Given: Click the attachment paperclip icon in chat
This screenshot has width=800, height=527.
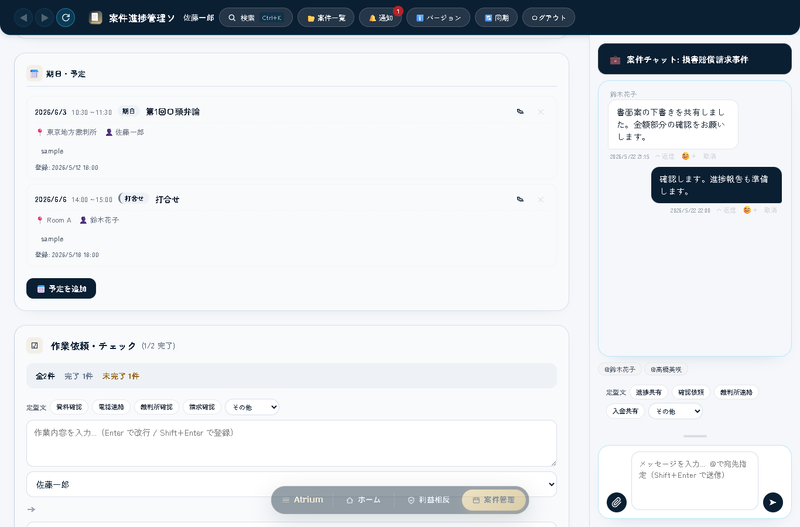Looking at the screenshot, I should pos(616,502).
